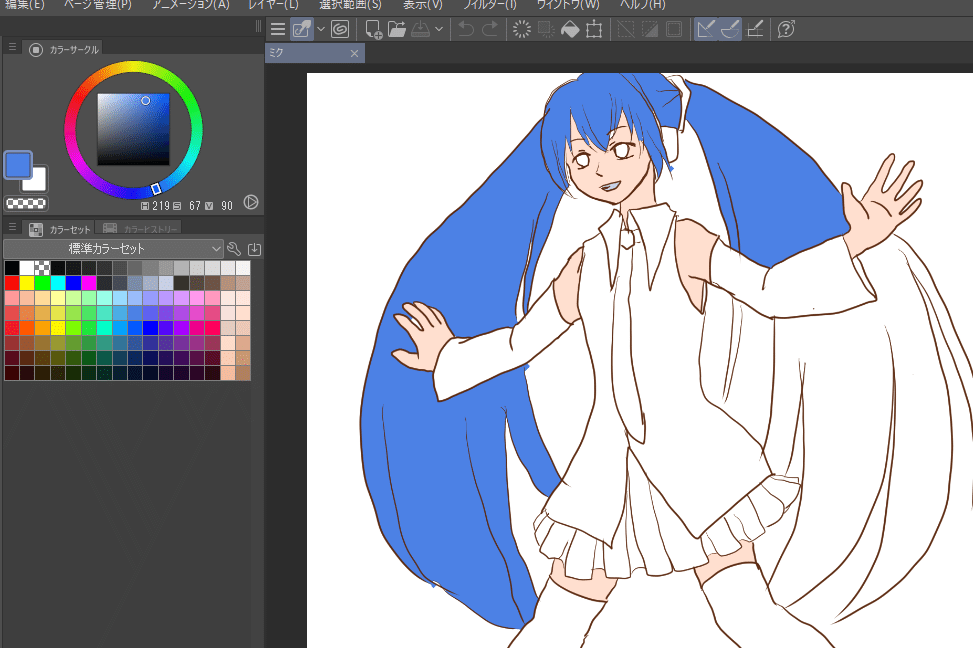Click the CLIP STUDIO spiral logo icon
The image size is (973, 648).
(x=340, y=29)
